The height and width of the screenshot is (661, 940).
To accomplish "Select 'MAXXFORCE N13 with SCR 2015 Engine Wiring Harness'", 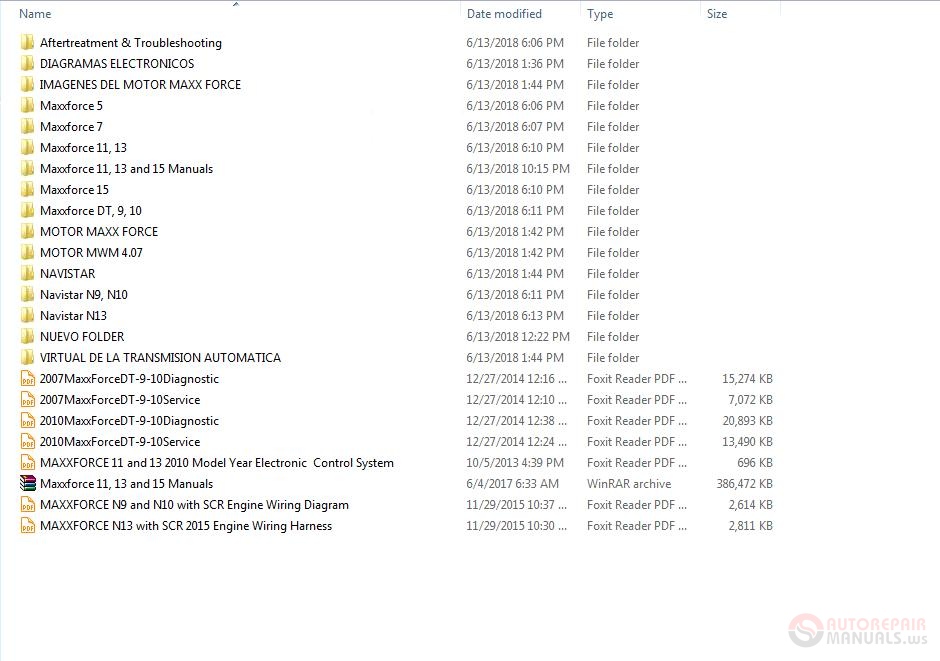I will pyautogui.click(x=186, y=526).
